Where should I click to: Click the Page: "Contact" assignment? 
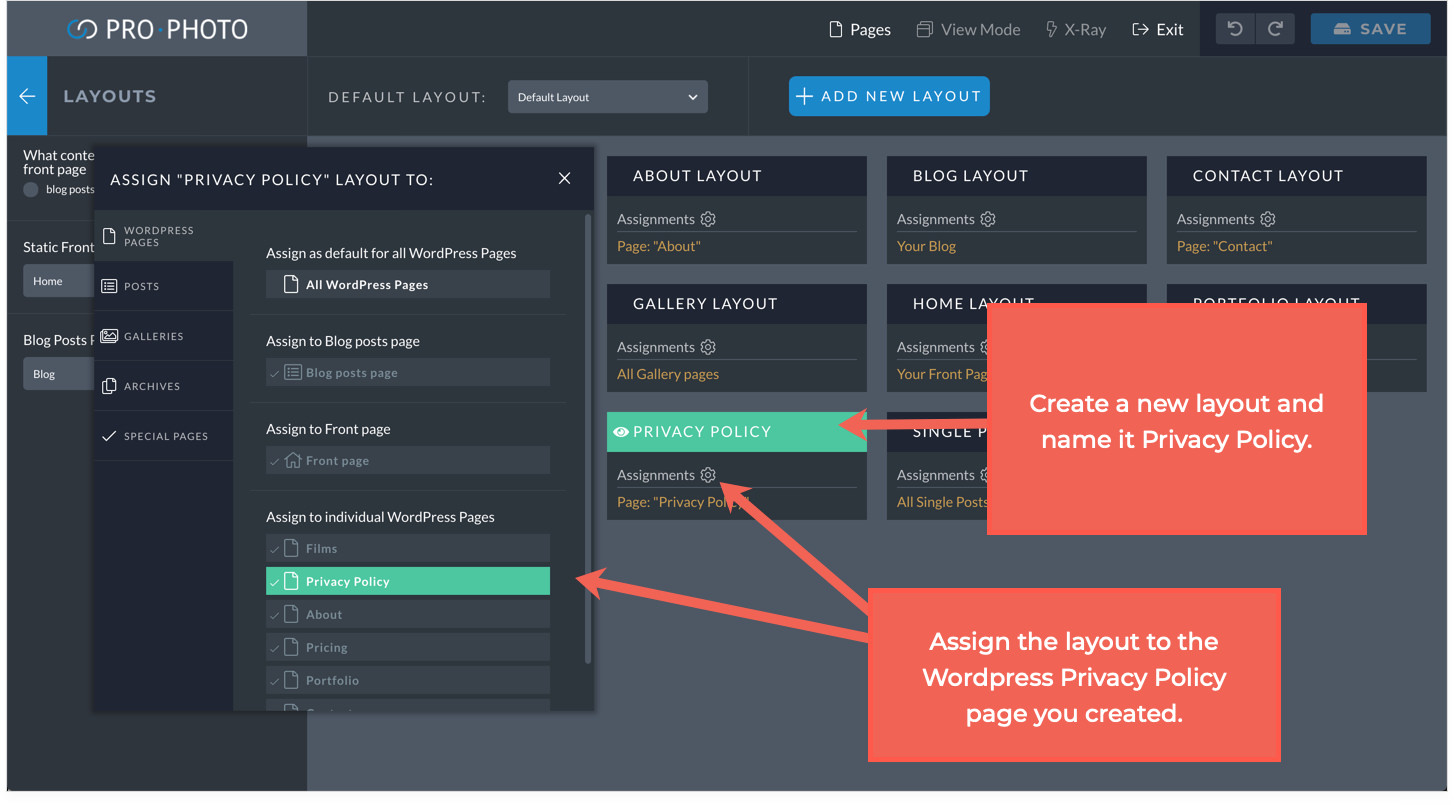tap(1224, 246)
